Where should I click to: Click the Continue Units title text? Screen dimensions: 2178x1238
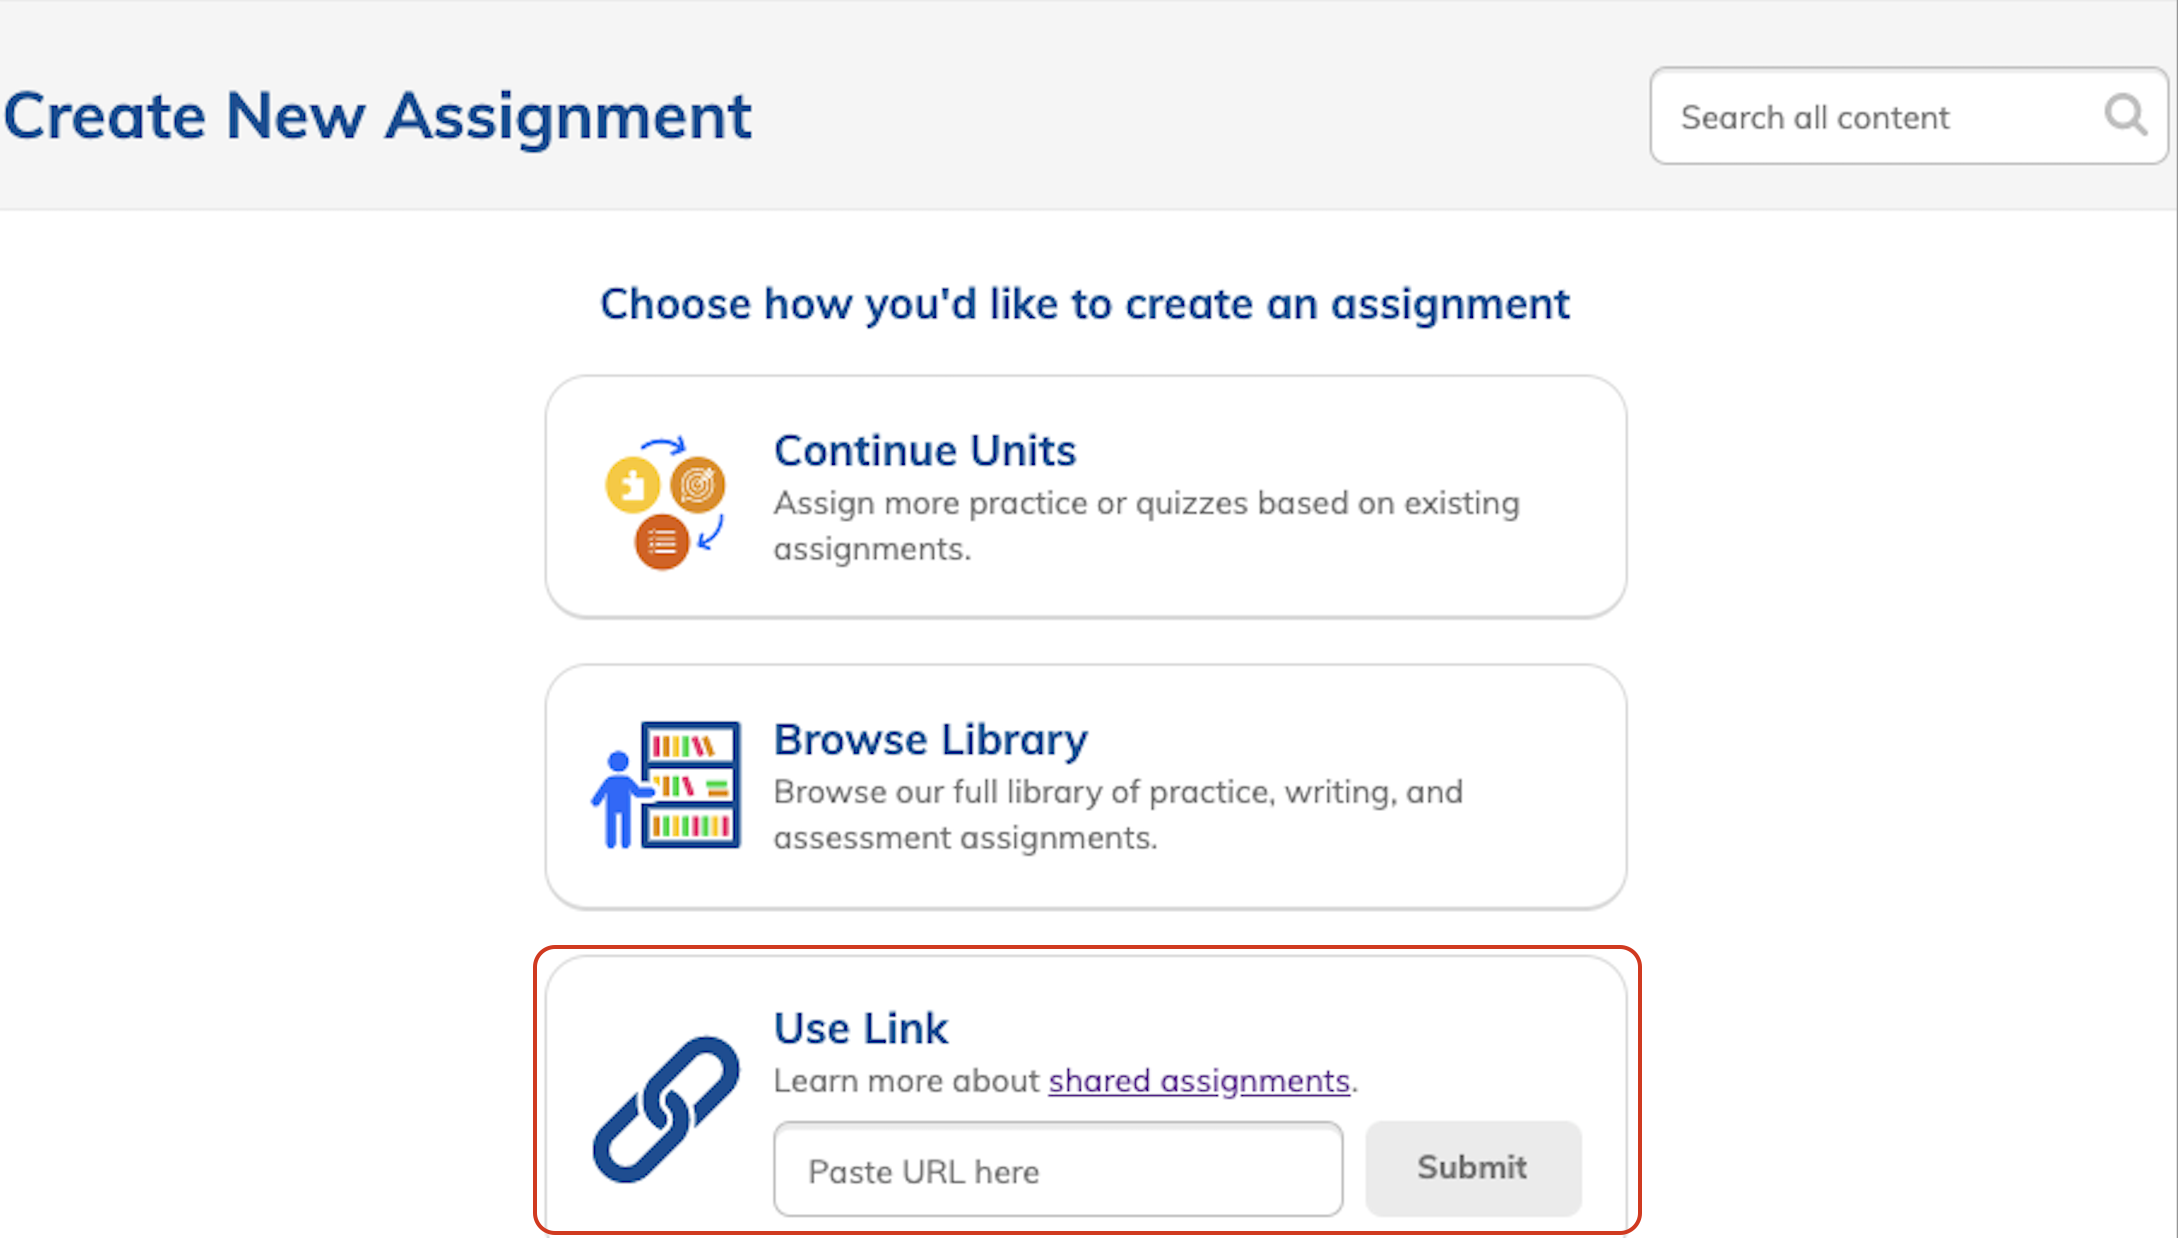tap(924, 450)
